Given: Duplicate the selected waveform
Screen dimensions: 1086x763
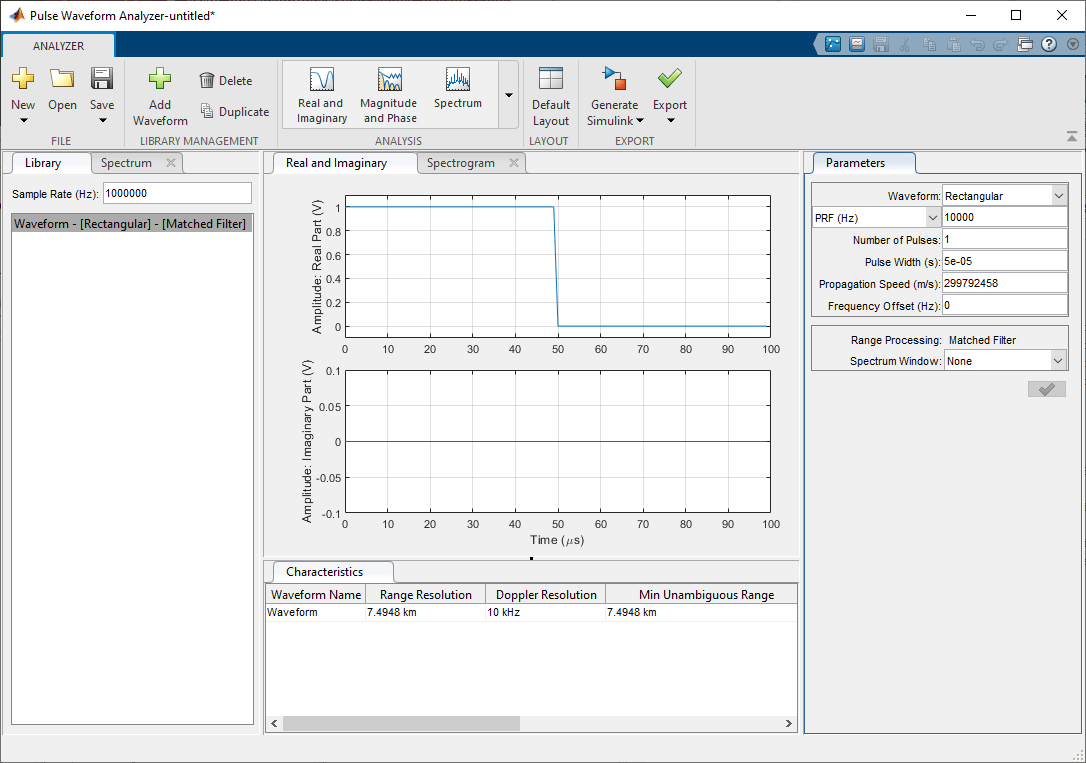Looking at the screenshot, I should point(234,112).
